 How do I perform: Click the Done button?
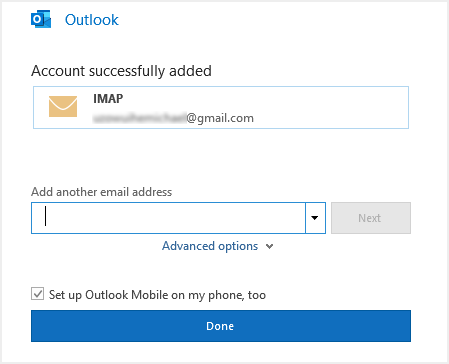(x=221, y=326)
